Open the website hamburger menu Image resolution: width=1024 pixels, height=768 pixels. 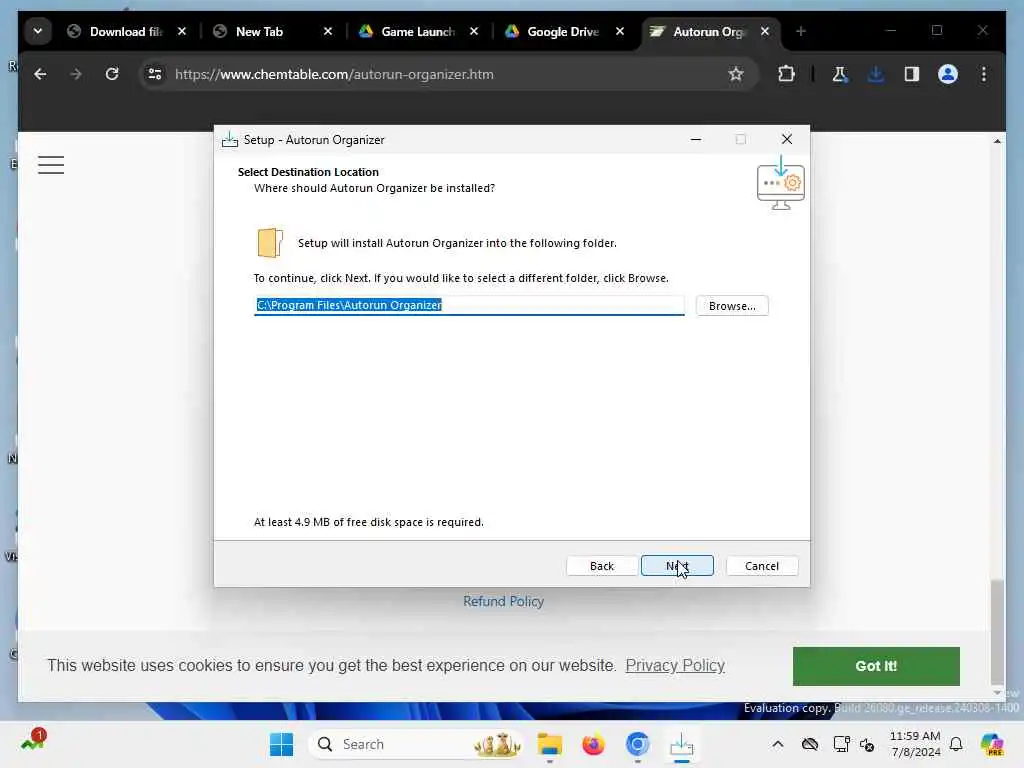click(51, 165)
